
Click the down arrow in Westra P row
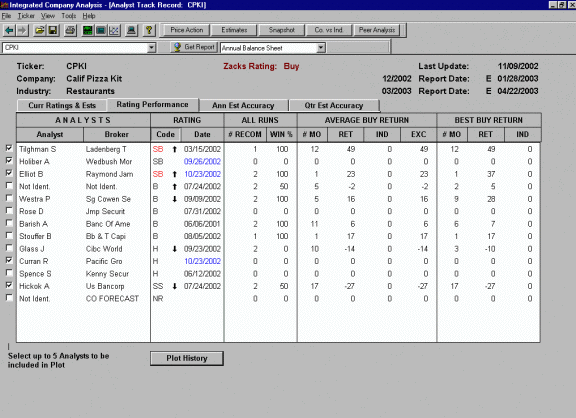[x=174, y=199]
